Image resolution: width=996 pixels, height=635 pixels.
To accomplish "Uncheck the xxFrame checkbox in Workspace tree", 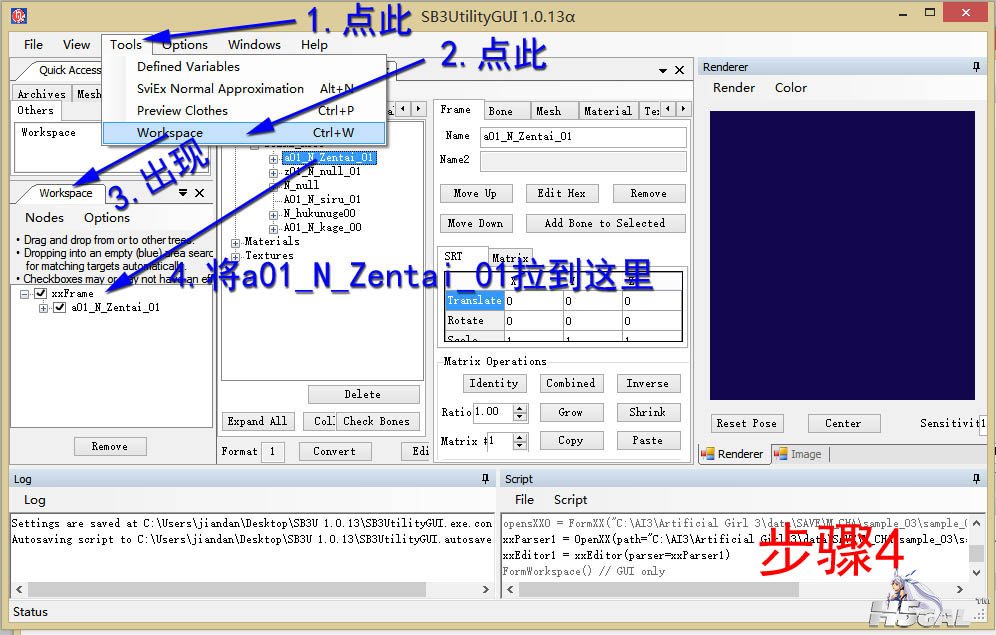I will tap(41, 293).
